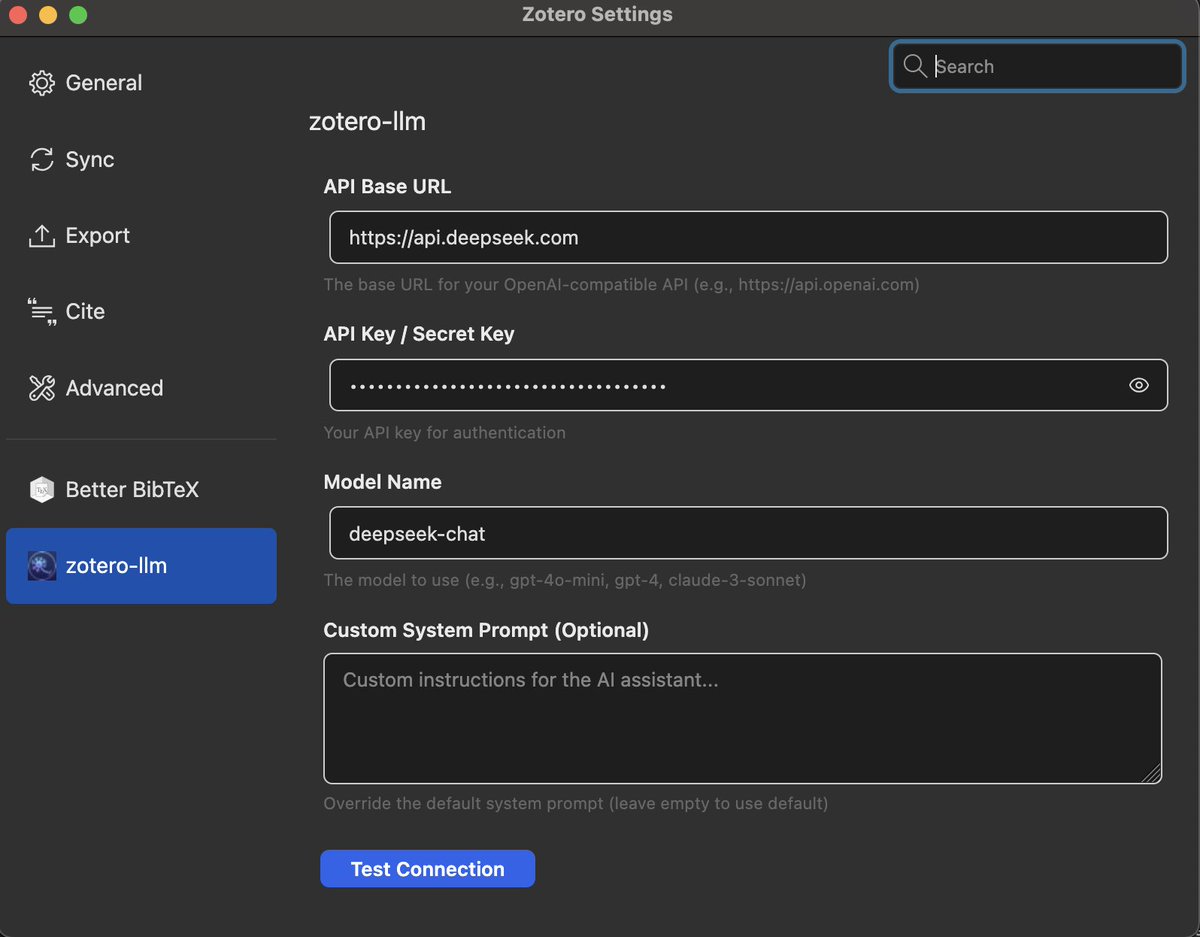Go to Export settings
Image resolution: width=1200 pixels, height=937 pixels.
(x=141, y=236)
